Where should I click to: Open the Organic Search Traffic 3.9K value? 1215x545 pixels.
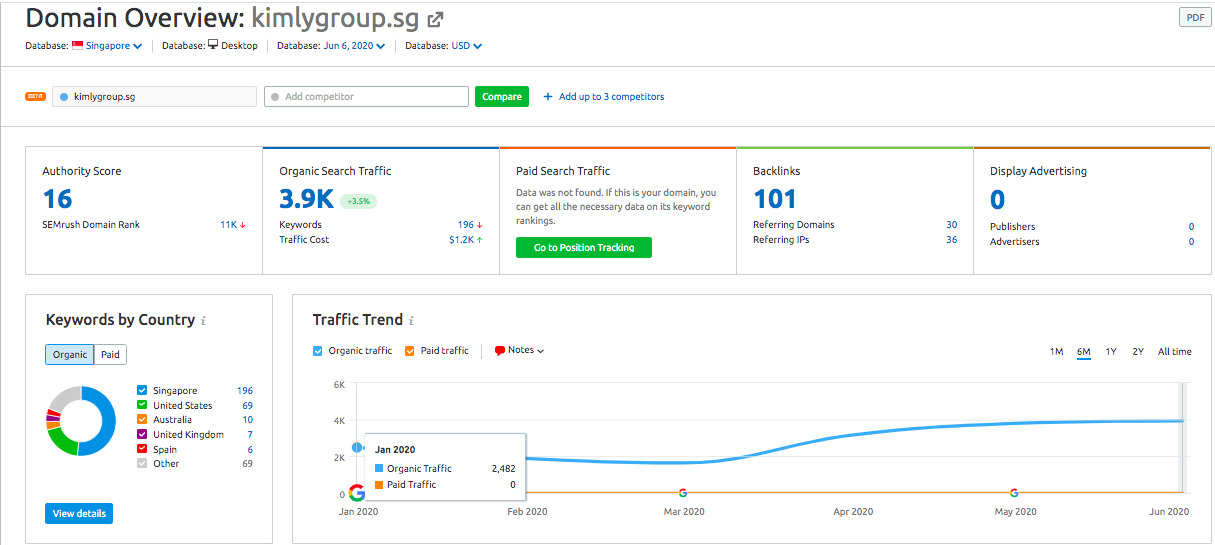coord(306,199)
